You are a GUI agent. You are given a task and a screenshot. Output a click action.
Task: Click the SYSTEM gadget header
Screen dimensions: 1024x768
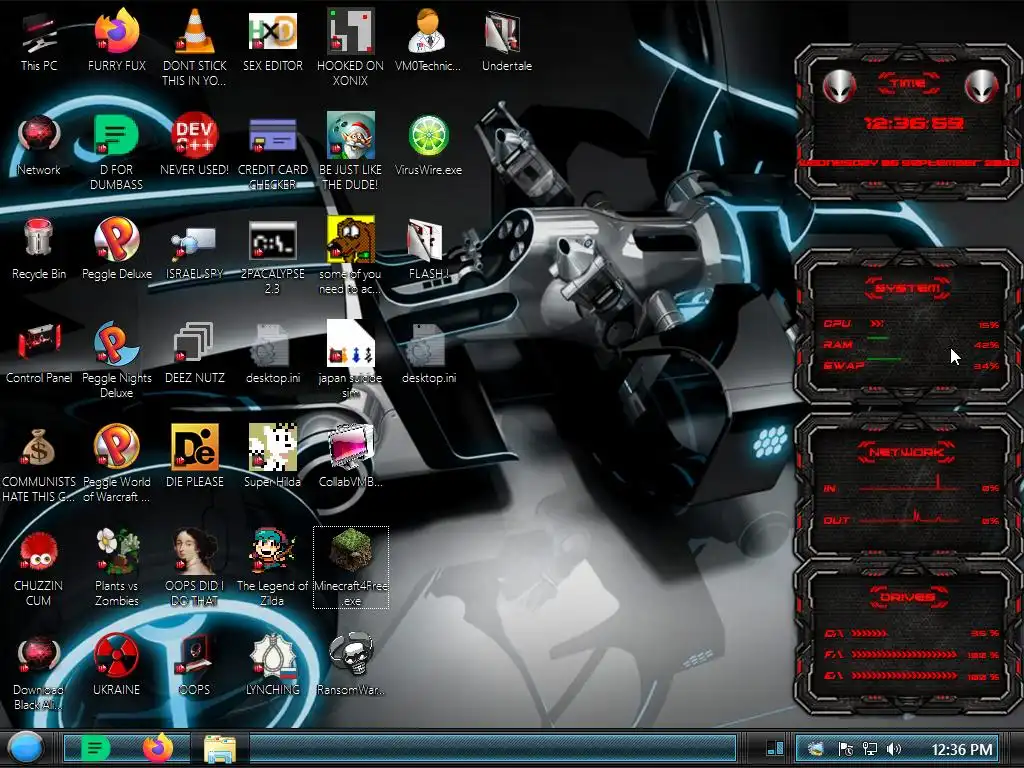click(x=908, y=288)
